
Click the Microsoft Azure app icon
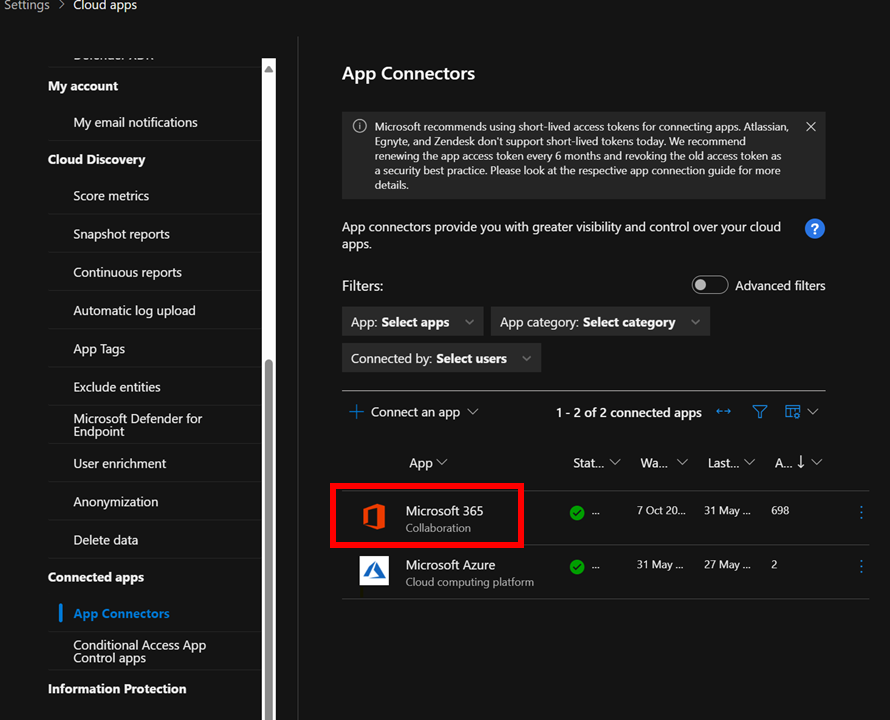click(373, 571)
